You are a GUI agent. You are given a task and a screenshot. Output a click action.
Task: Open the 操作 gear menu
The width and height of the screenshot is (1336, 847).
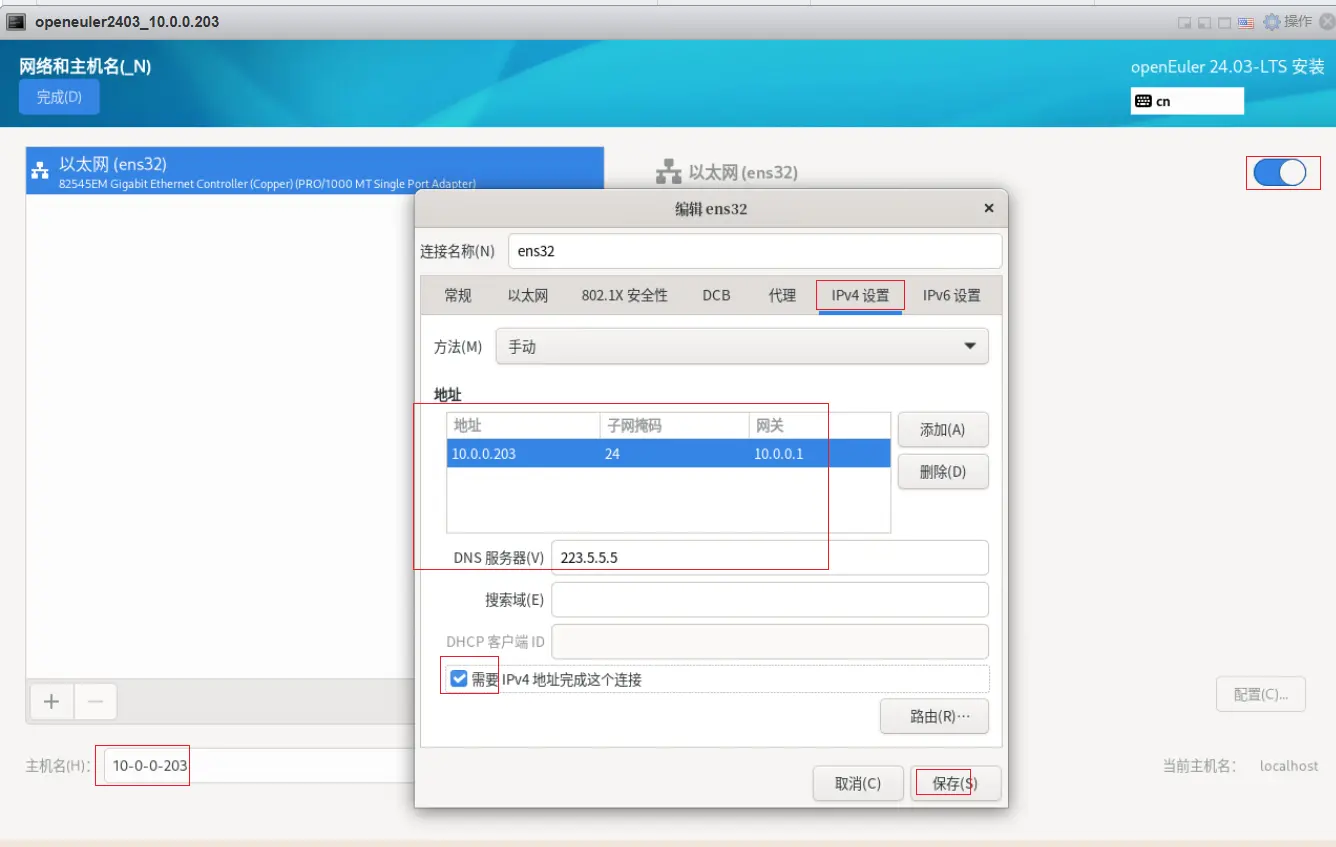point(1288,21)
